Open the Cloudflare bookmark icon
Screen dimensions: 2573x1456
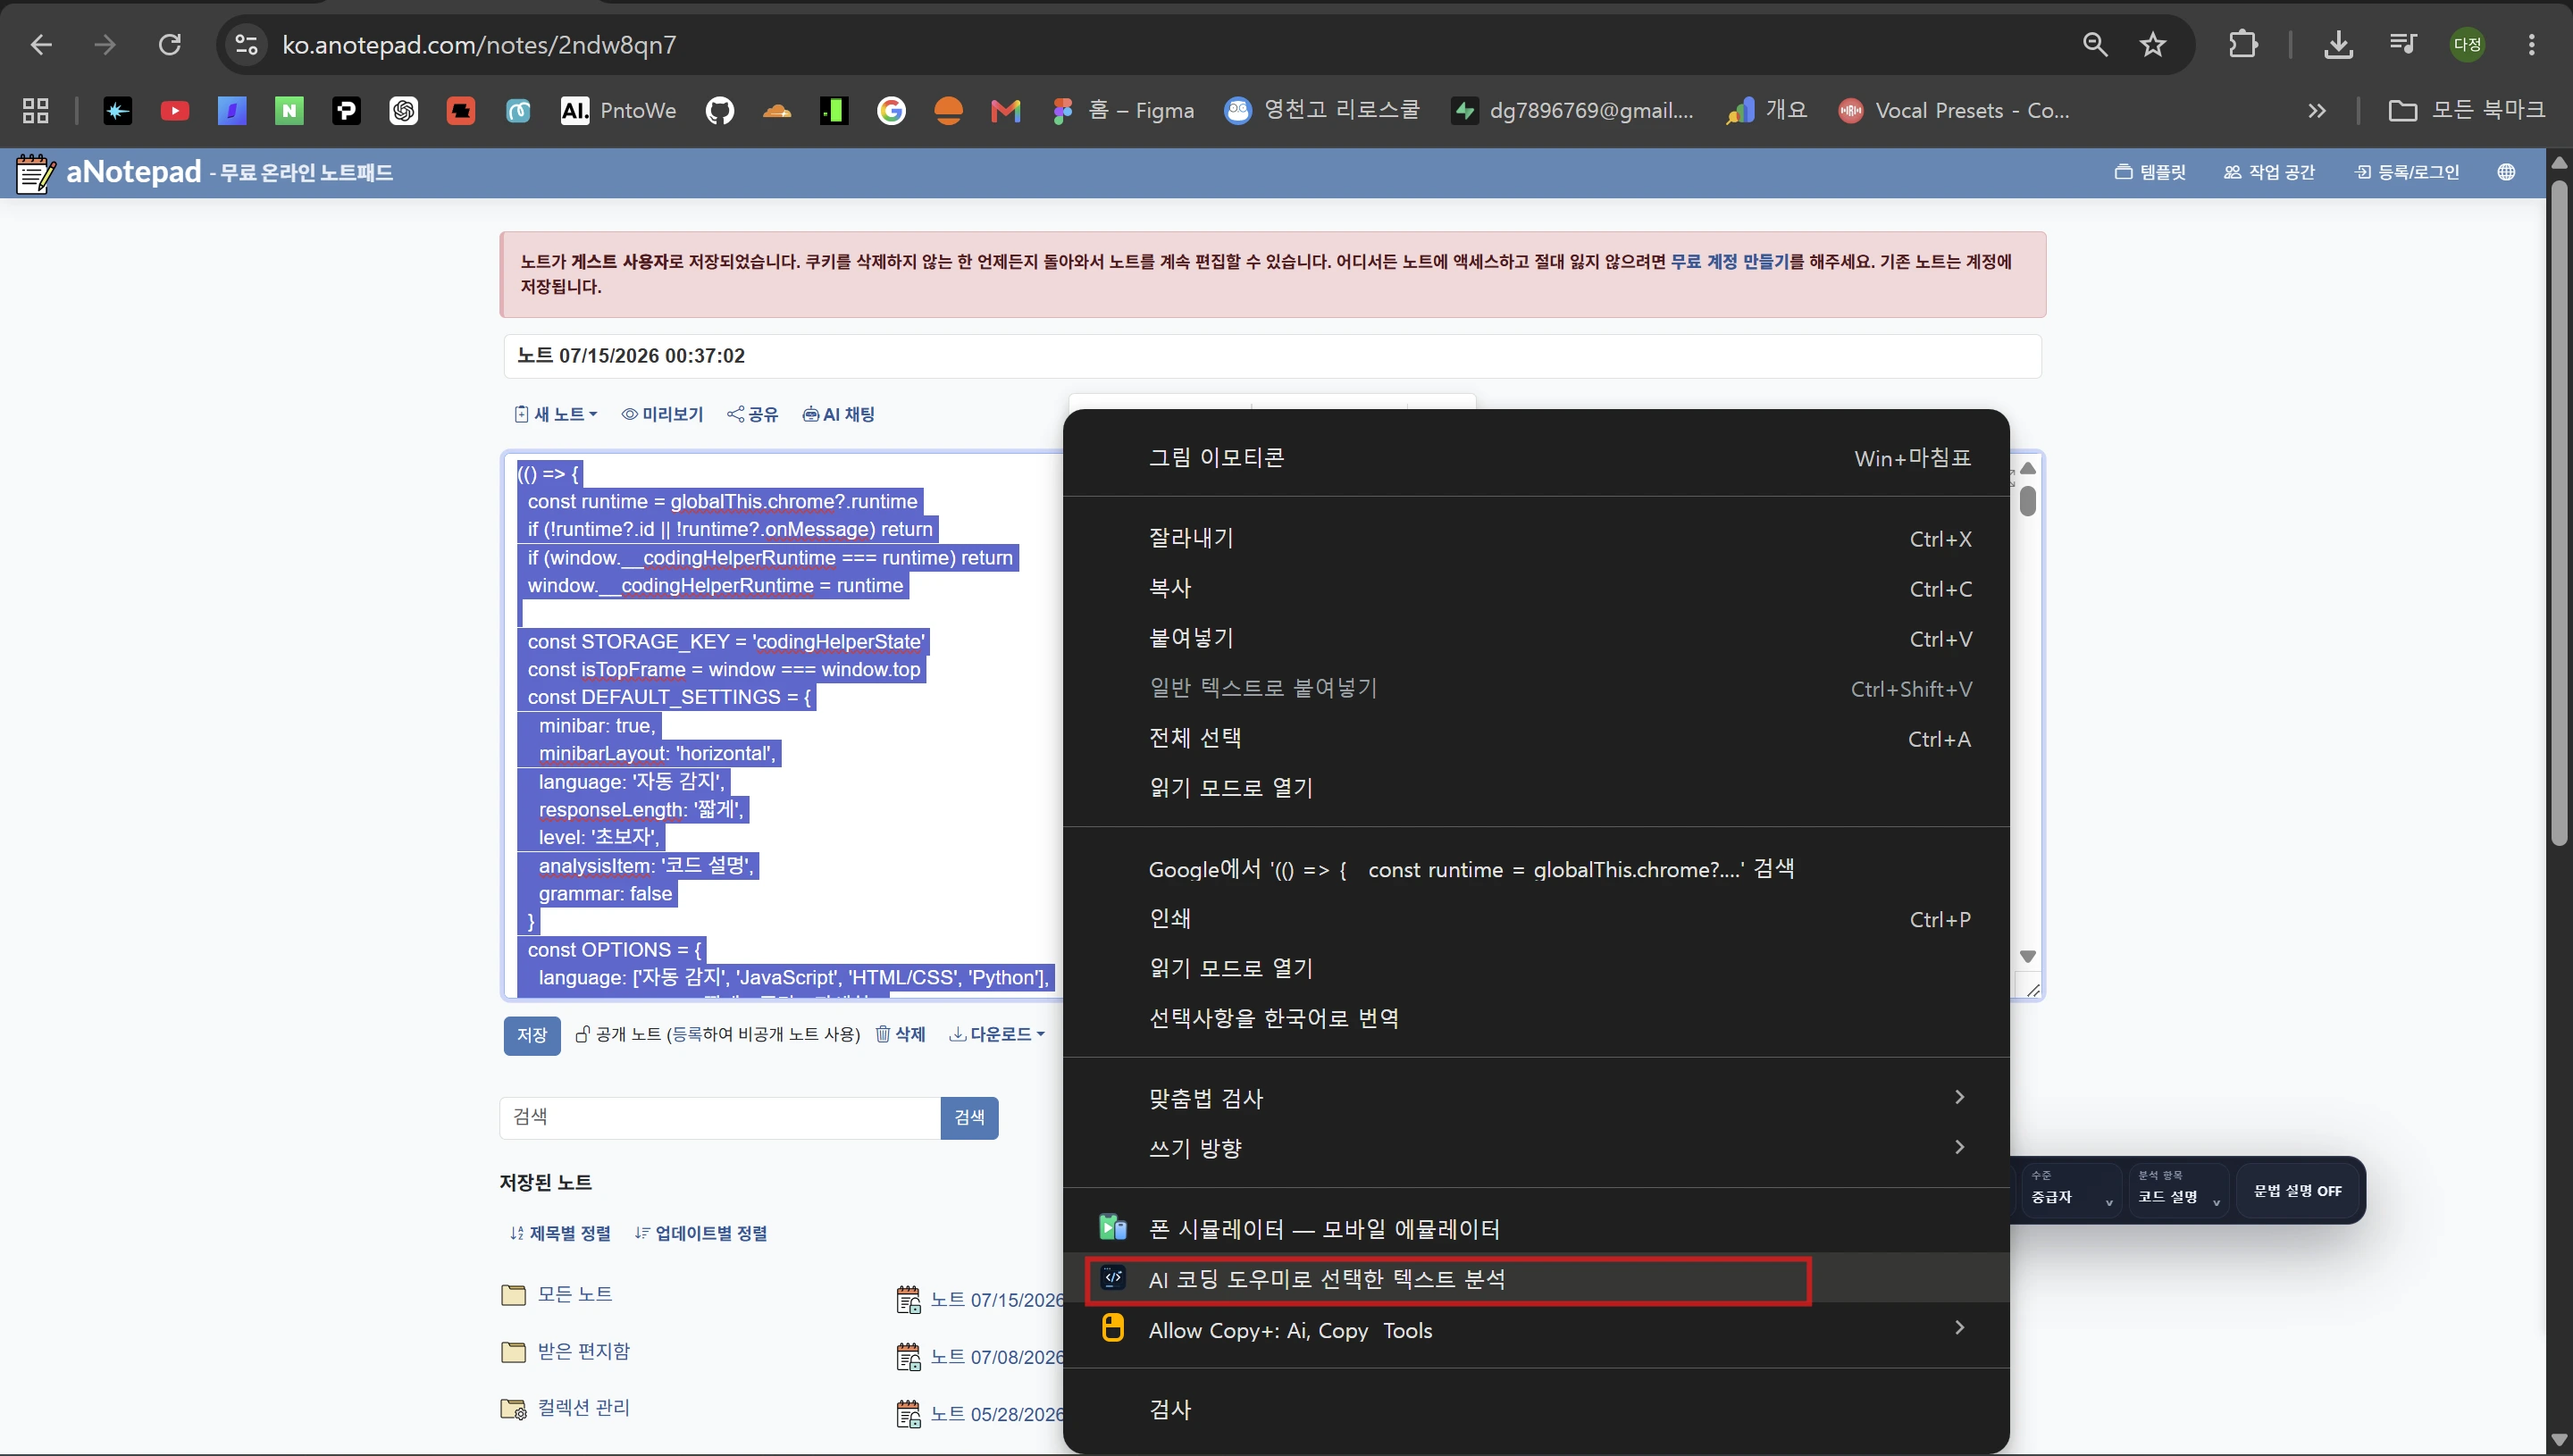(777, 111)
